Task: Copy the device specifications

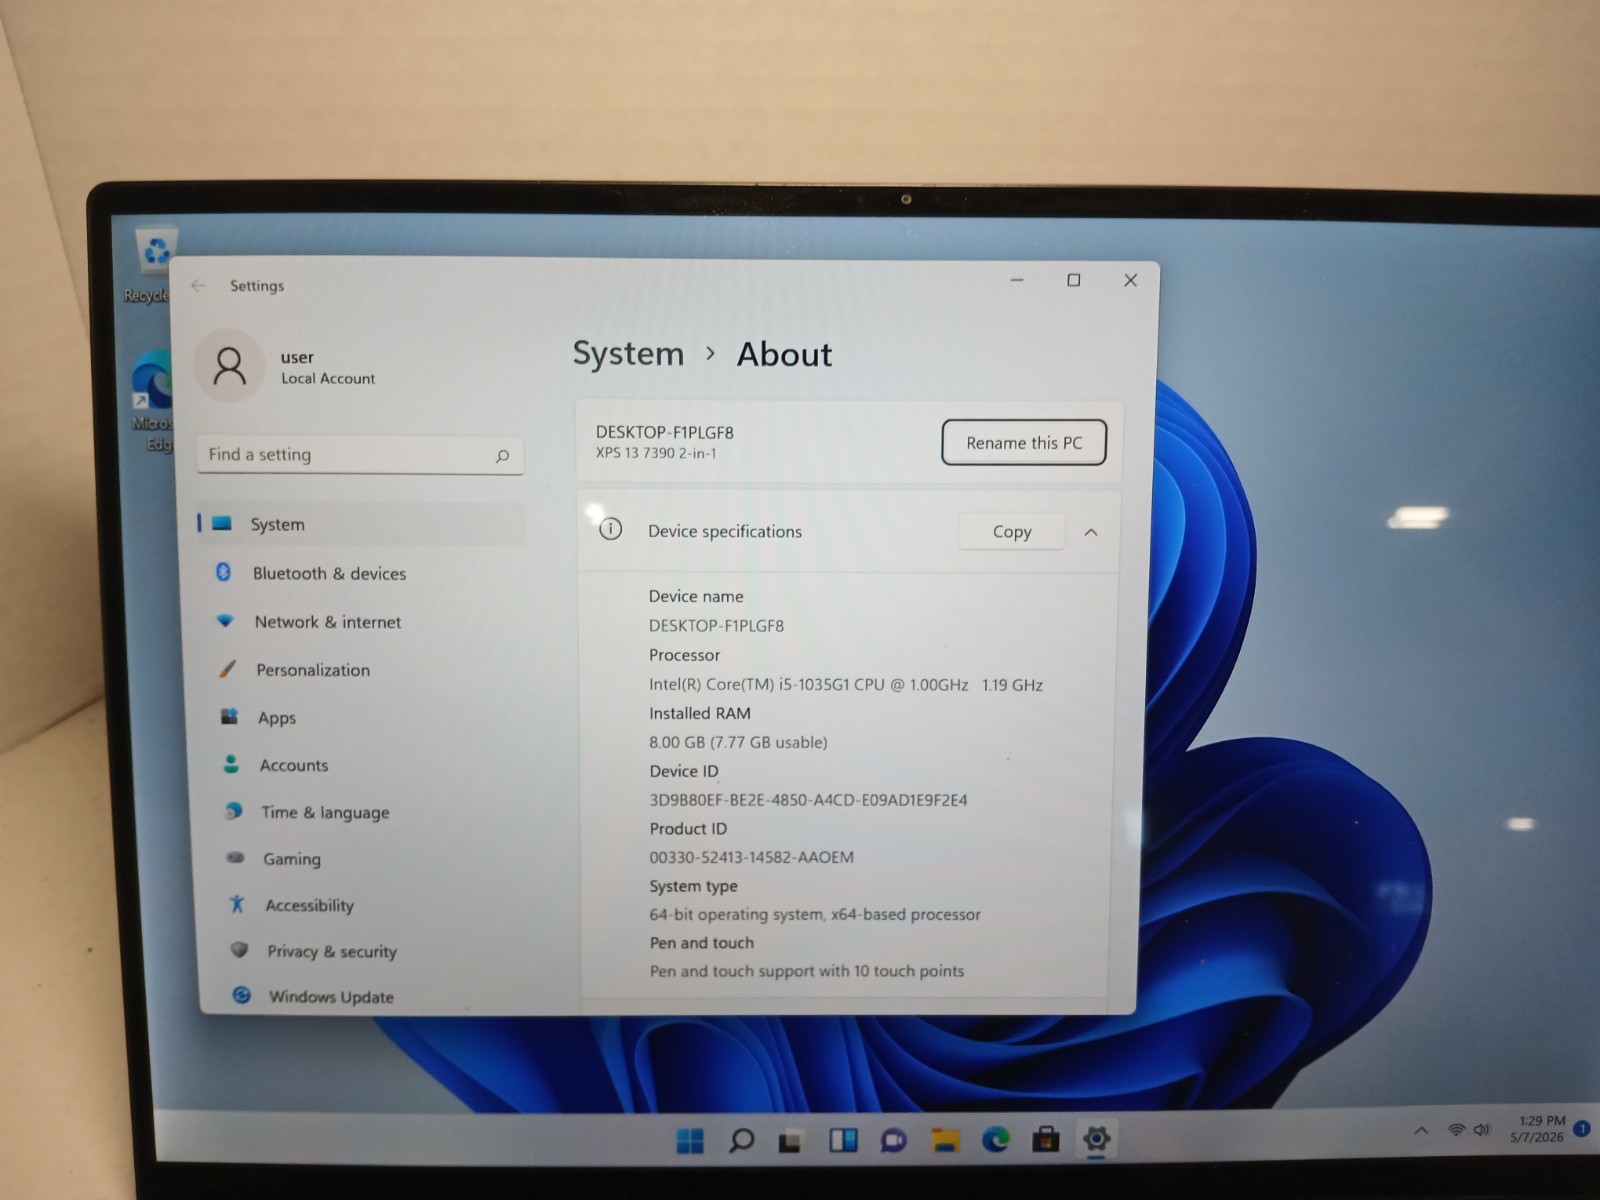Action: click(x=1012, y=532)
